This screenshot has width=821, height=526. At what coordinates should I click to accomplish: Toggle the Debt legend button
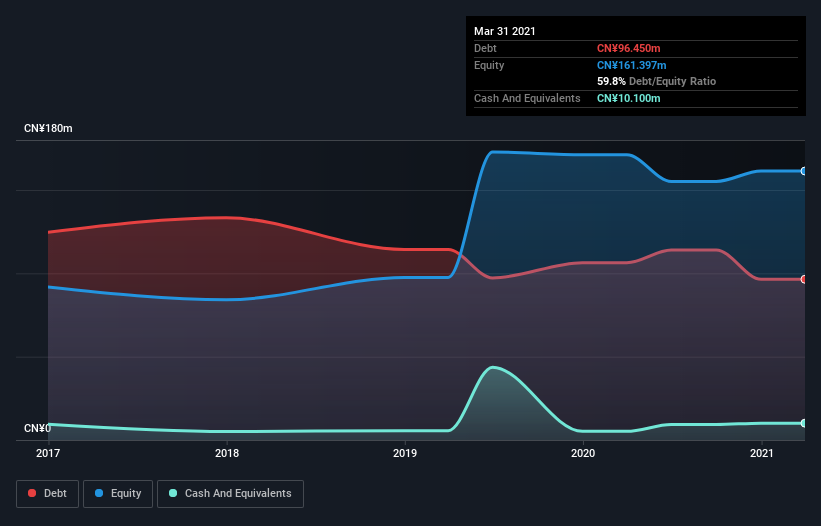[x=48, y=494]
